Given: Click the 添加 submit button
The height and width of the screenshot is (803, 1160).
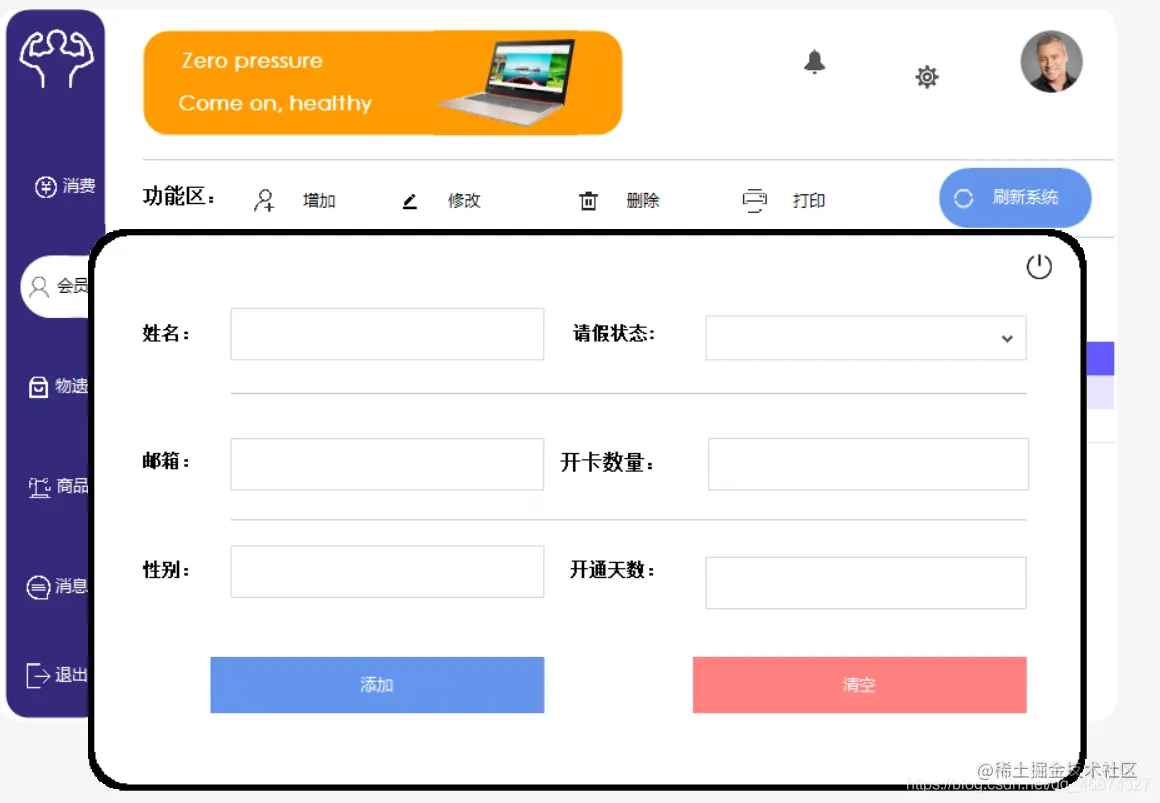Looking at the screenshot, I should (x=377, y=685).
